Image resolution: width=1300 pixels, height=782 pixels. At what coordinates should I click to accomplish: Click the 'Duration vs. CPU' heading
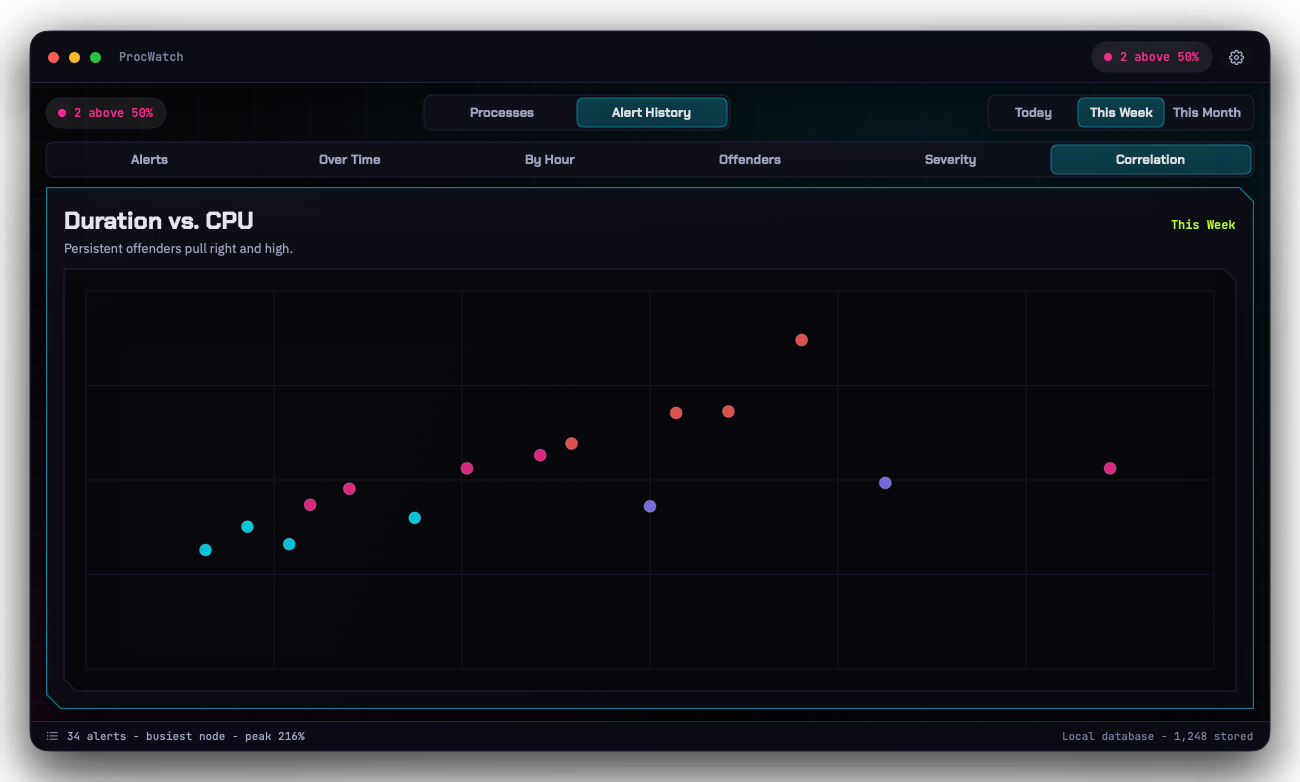click(159, 221)
